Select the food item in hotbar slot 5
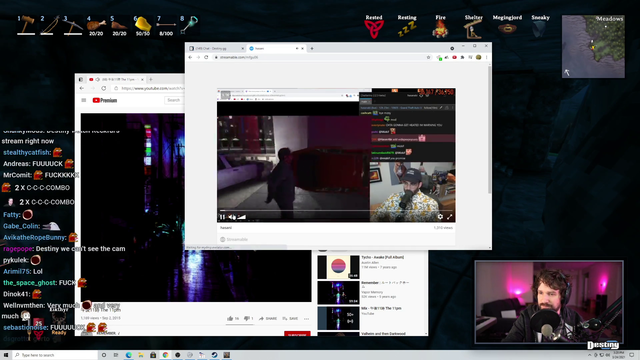Image resolution: width=640 pixels, height=360 pixels. pos(119,25)
